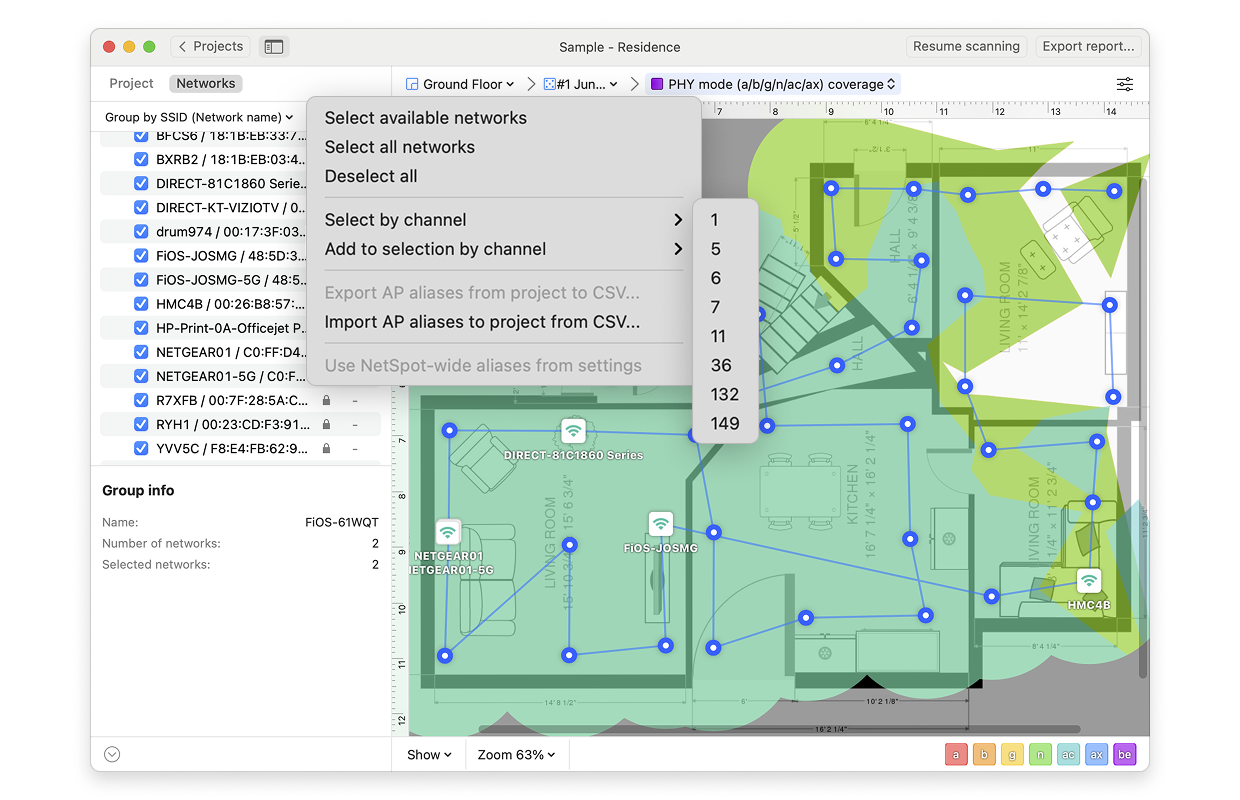Click the purple 'be' PHY mode swatch

(x=1124, y=755)
